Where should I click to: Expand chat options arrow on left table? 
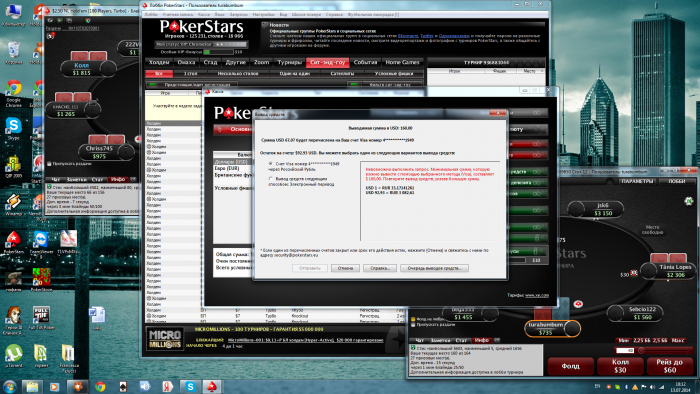(x=133, y=179)
